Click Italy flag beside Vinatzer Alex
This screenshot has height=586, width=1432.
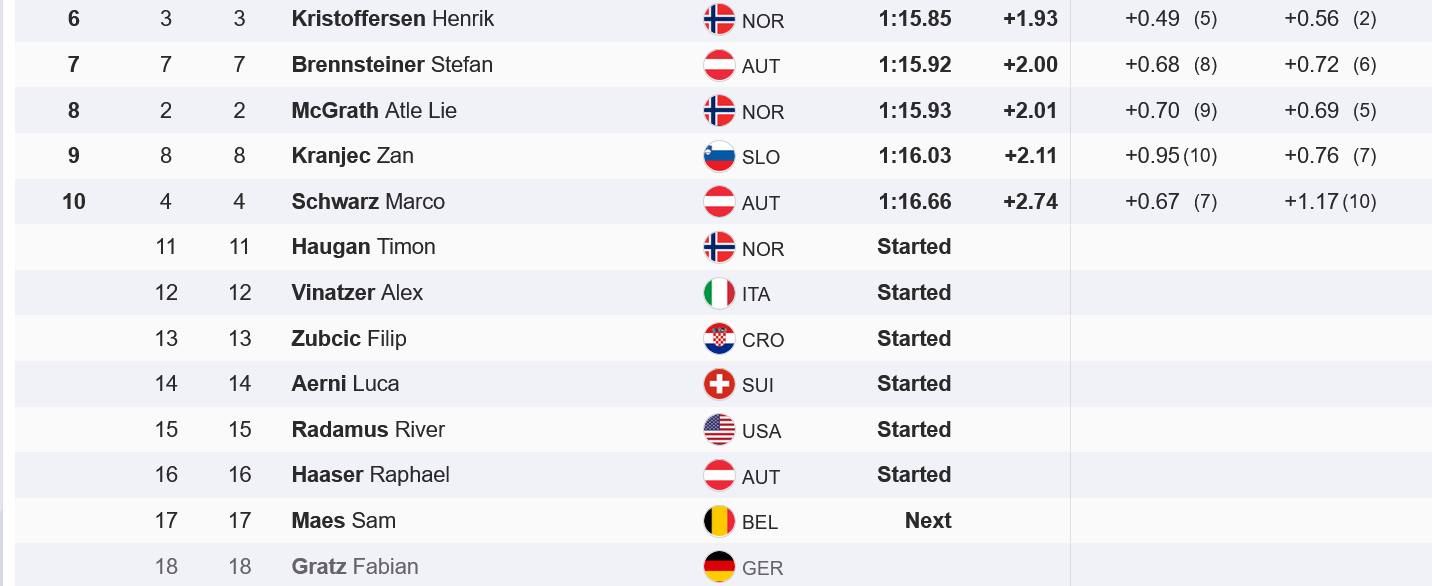719,293
